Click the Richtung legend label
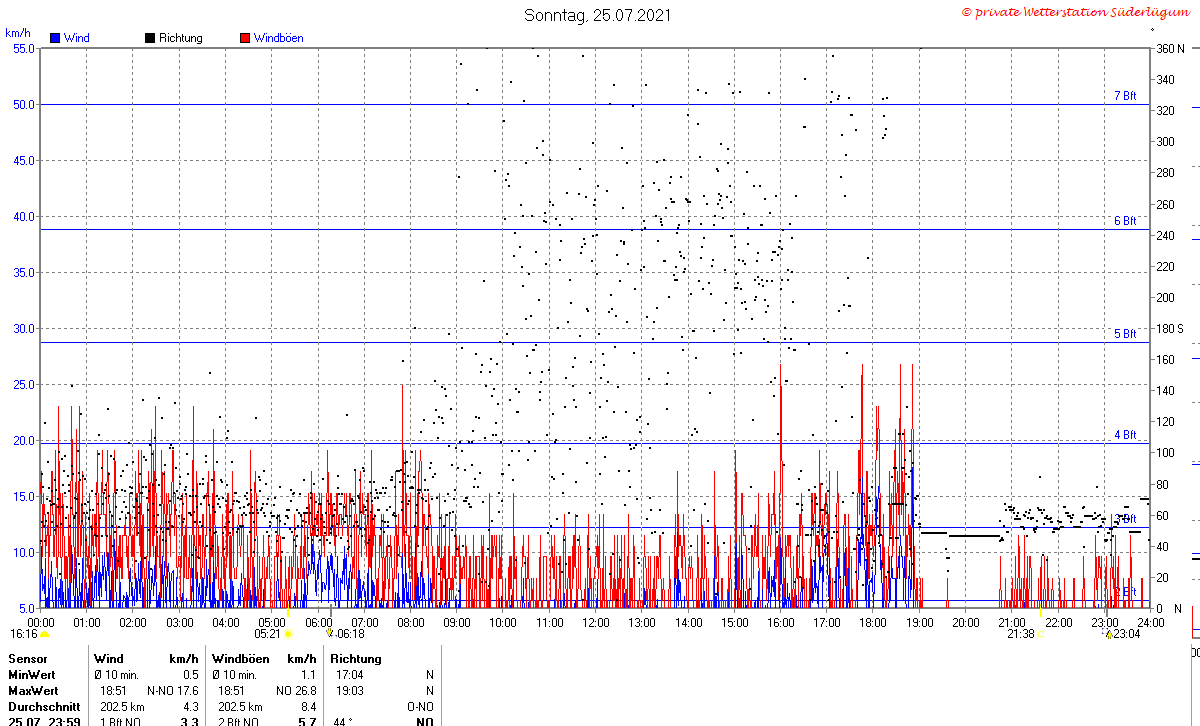 pyautogui.click(x=180, y=38)
